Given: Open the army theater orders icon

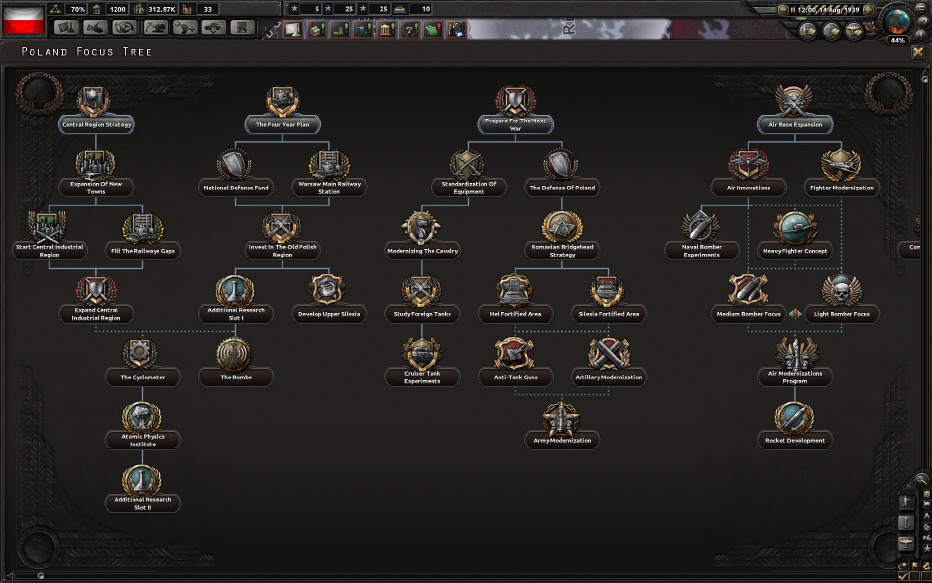Looking at the screenshot, I should click(x=807, y=30).
